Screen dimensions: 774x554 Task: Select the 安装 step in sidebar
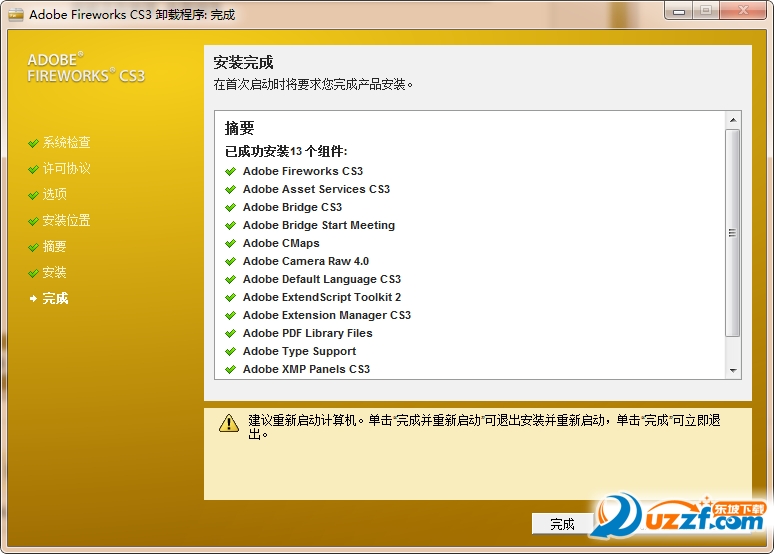pos(54,272)
